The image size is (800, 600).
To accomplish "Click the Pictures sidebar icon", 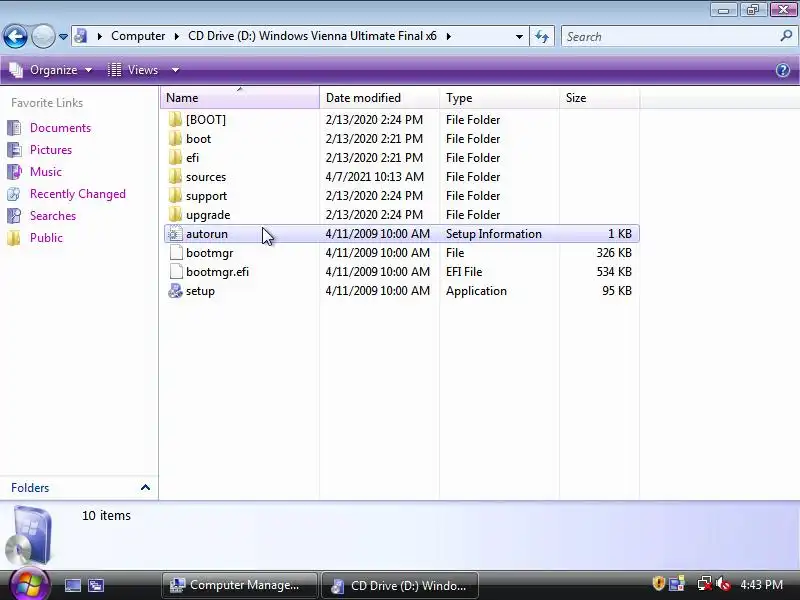I will tap(14, 150).
